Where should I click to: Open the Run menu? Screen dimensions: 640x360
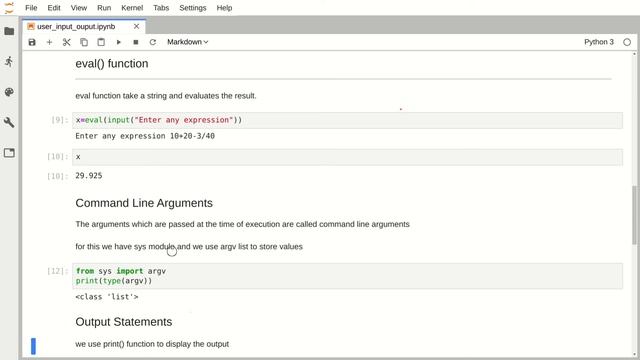pos(104,8)
